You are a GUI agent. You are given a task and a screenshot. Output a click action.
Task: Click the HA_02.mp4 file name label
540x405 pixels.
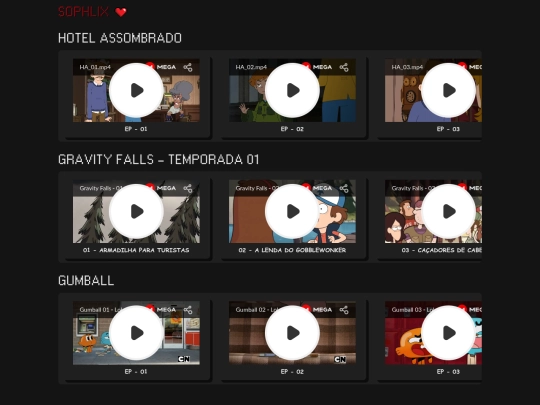click(251, 67)
